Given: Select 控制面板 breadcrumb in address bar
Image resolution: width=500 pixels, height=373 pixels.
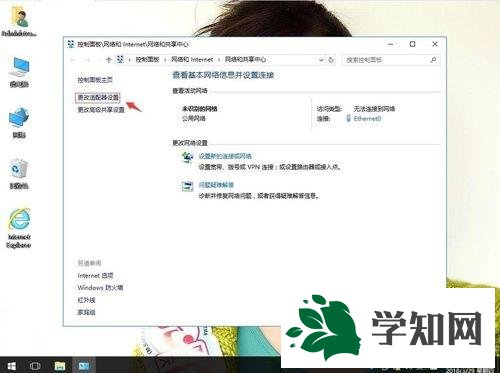Looking at the screenshot, I should click(147, 60).
